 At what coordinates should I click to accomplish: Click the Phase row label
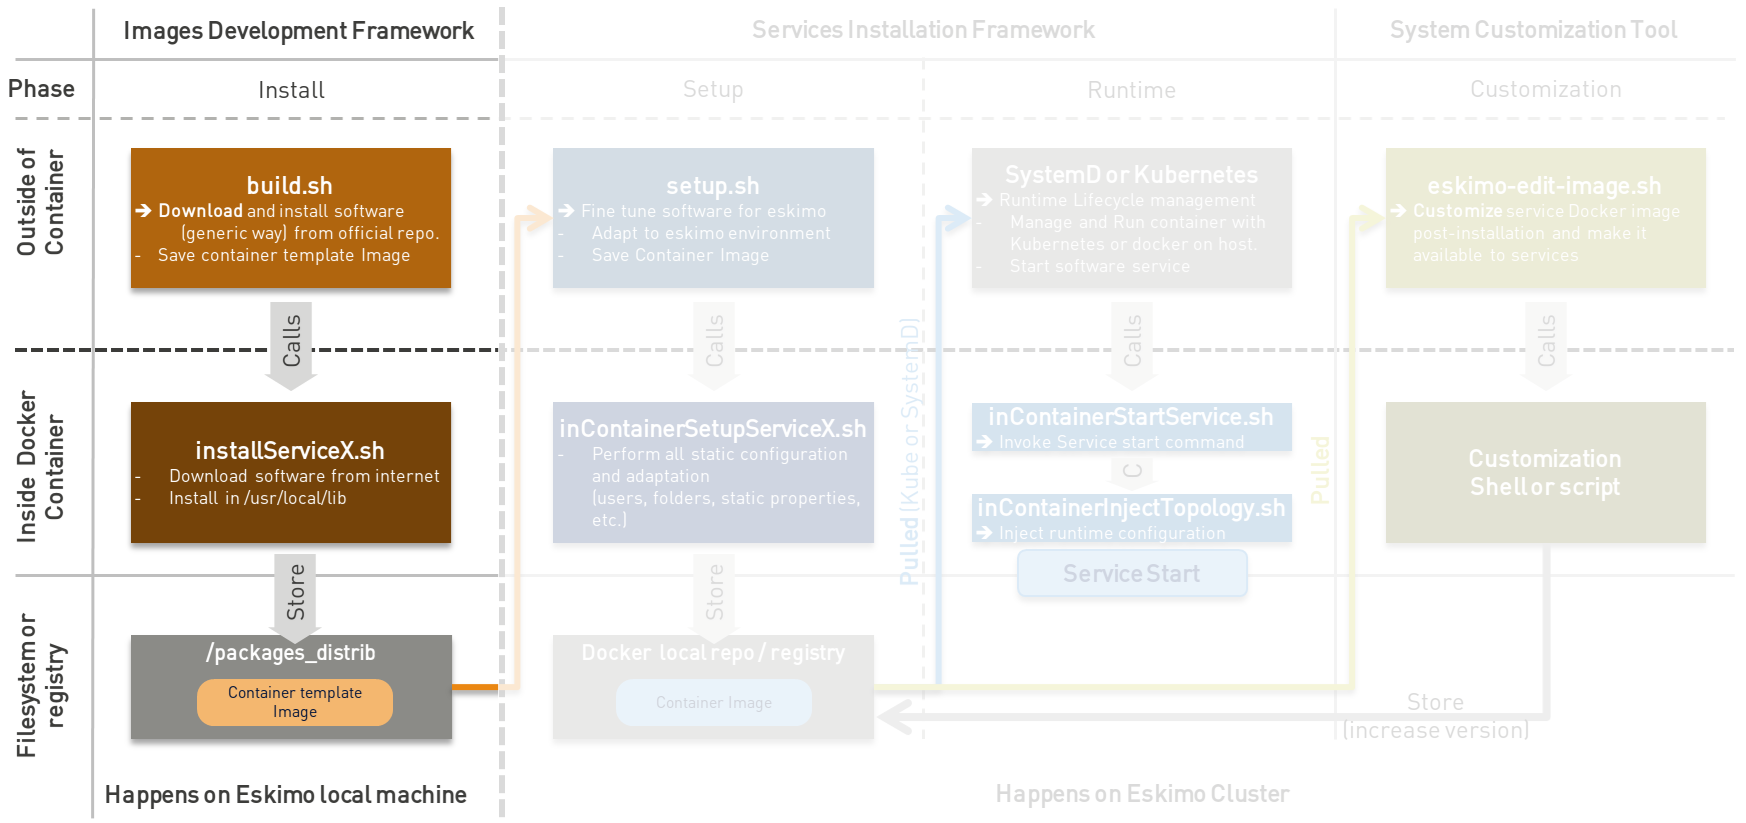[41, 89]
